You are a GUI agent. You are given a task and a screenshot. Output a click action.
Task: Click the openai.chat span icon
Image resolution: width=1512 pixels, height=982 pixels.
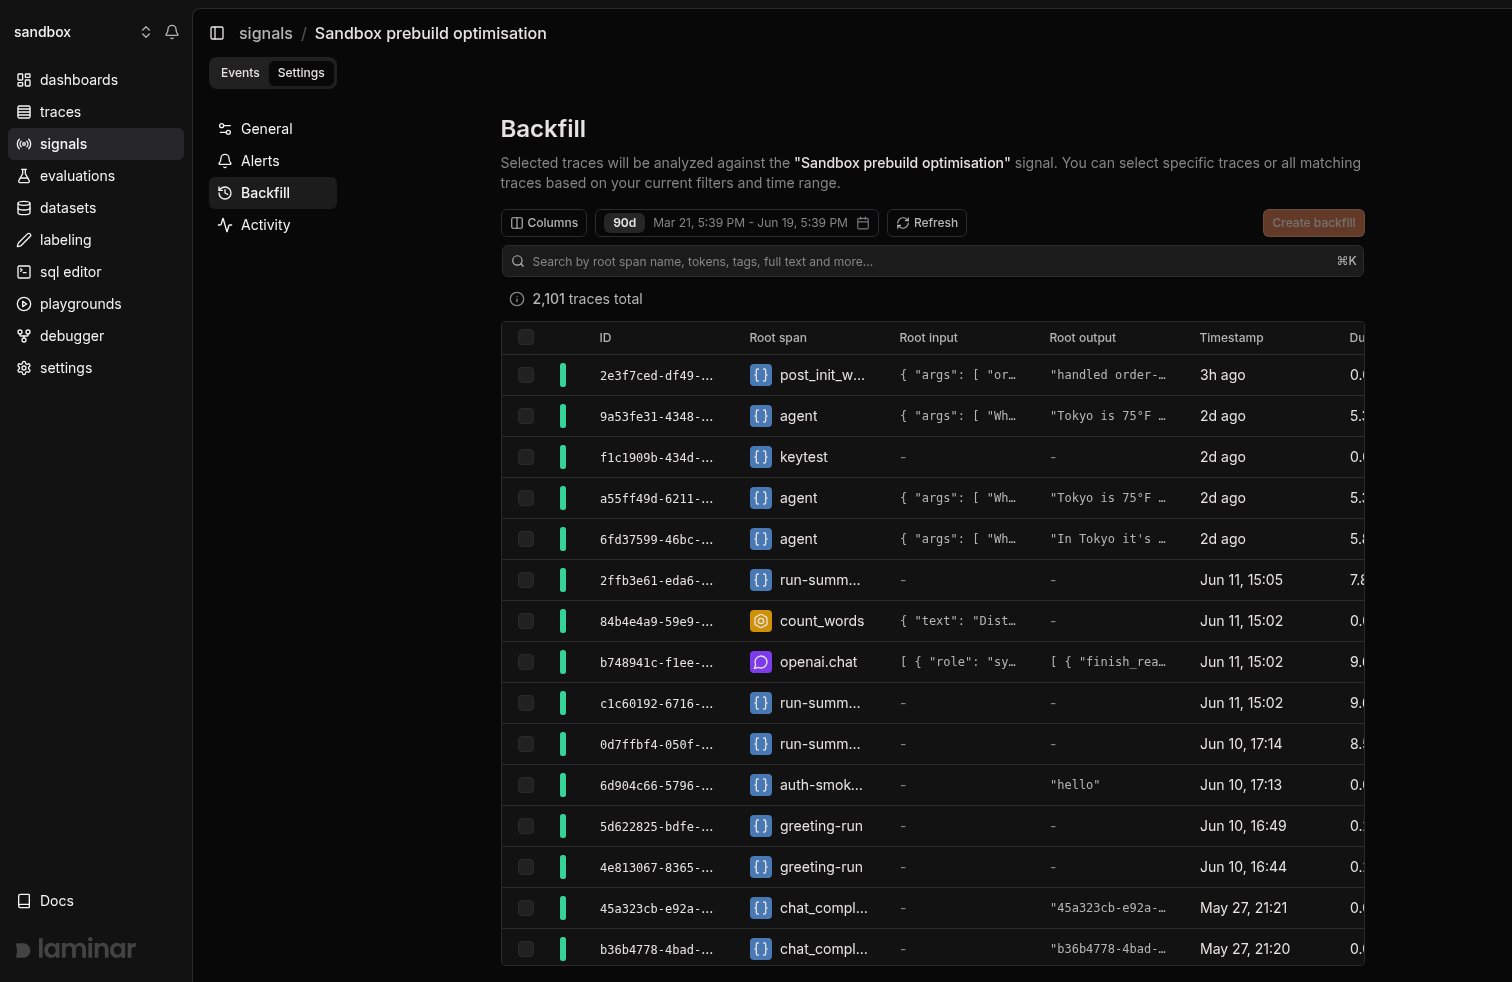click(x=761, y=662)
